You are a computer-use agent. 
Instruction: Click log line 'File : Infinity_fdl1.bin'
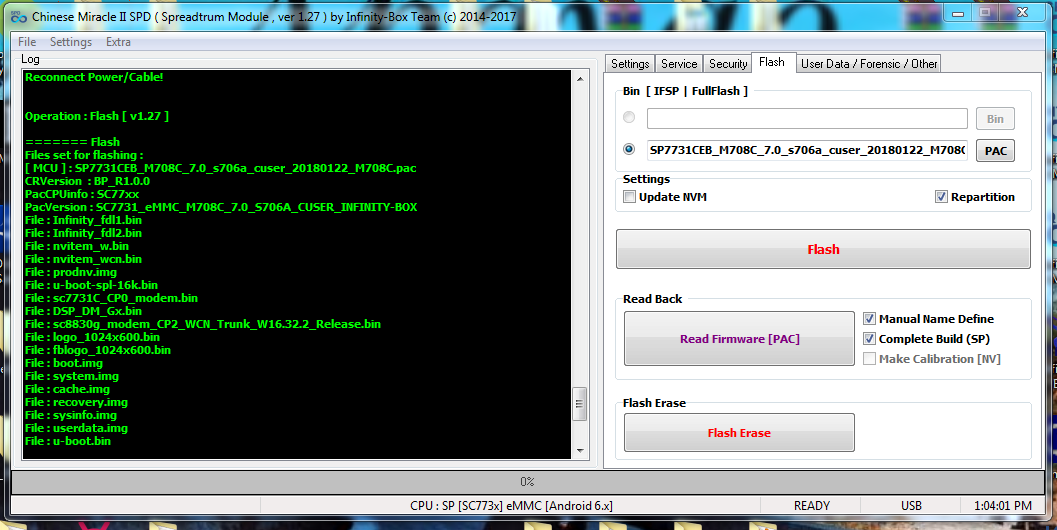[83, 220]
